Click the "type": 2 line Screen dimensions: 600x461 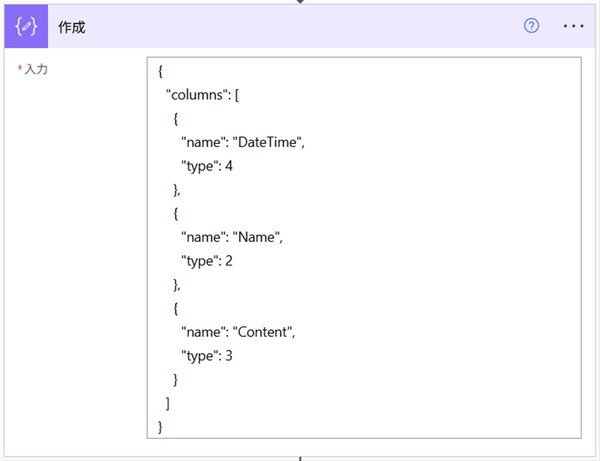point(207,261)
